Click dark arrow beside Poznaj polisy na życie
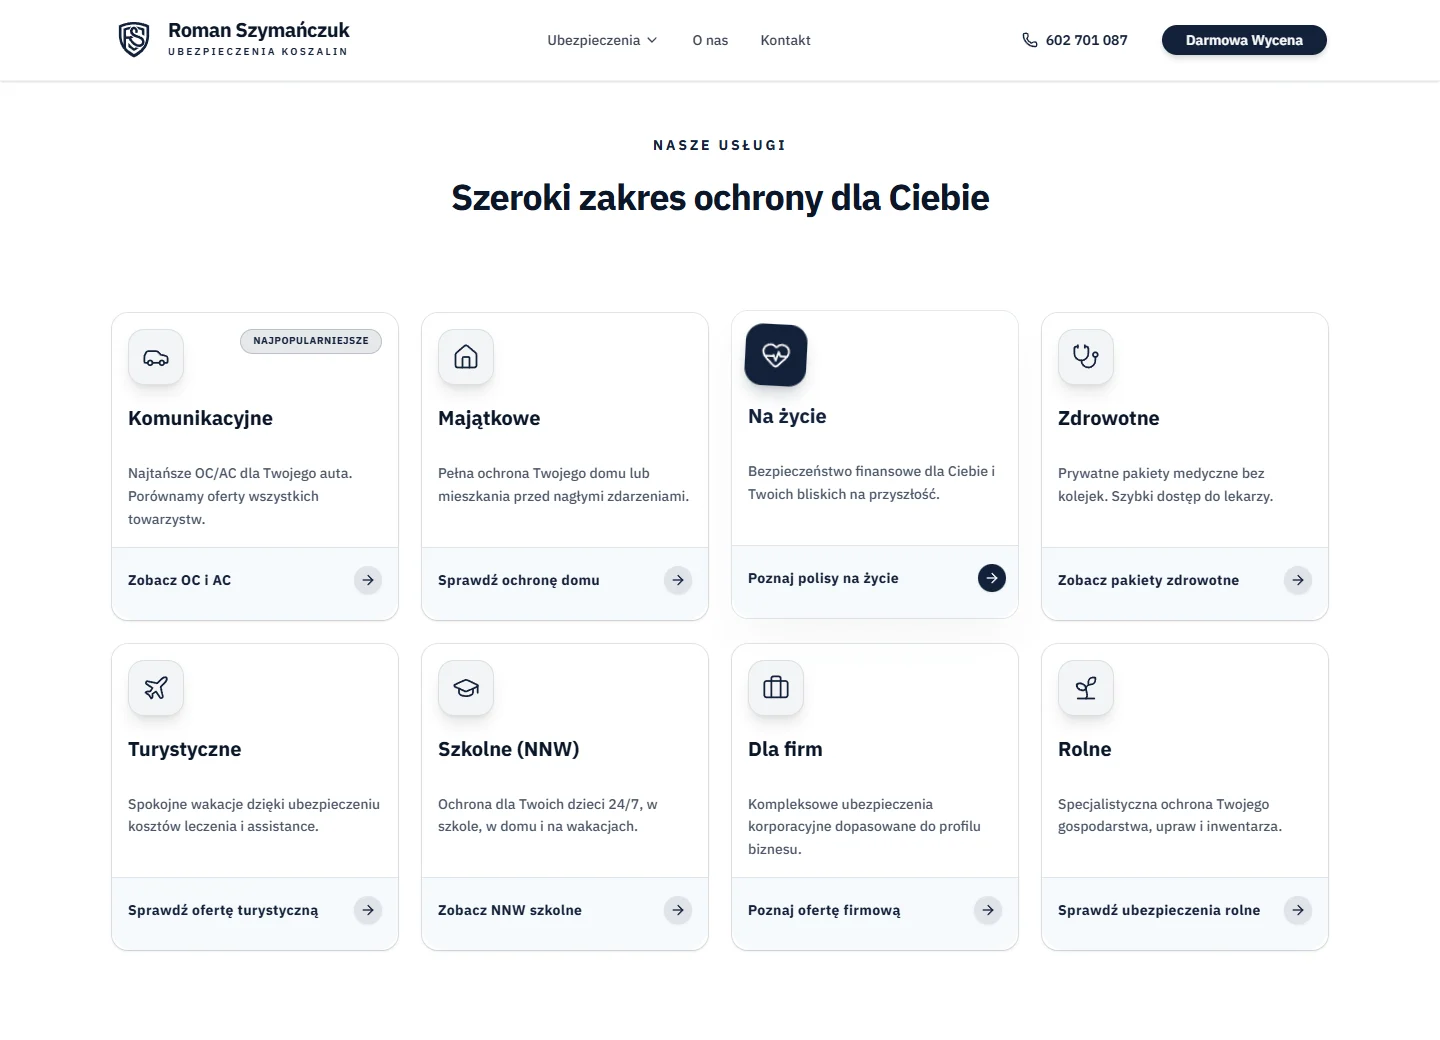1440x1040 pixels. point(992,578)
